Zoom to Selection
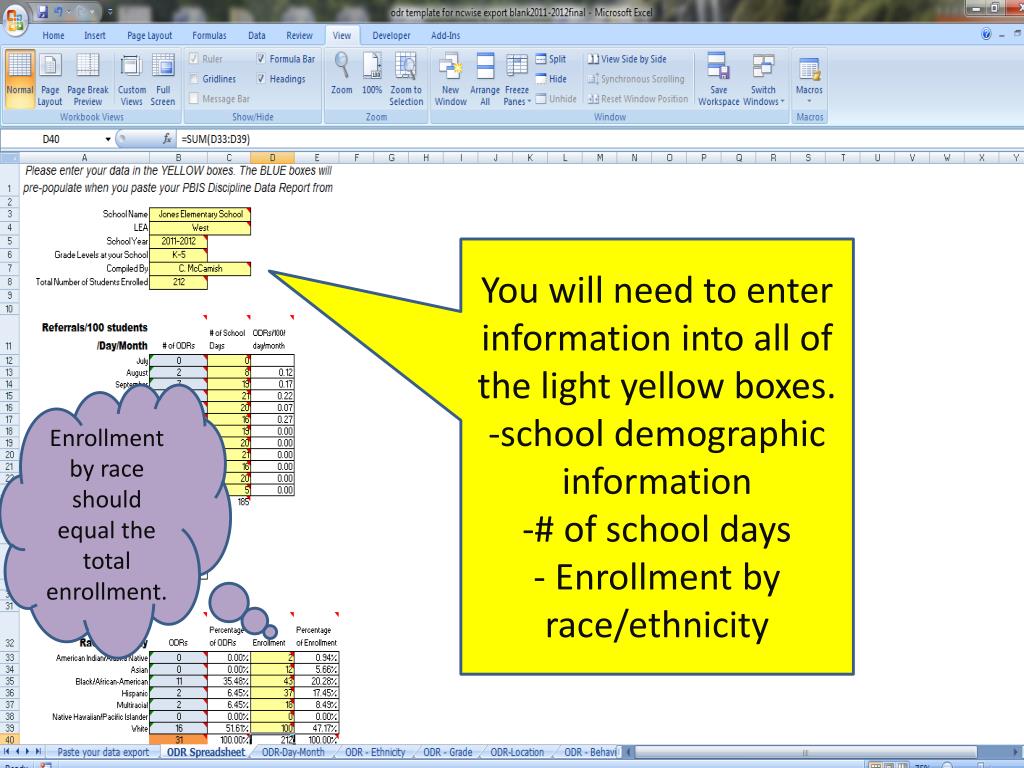Screen dimensions: 1024x768 (x=406, y=80)
